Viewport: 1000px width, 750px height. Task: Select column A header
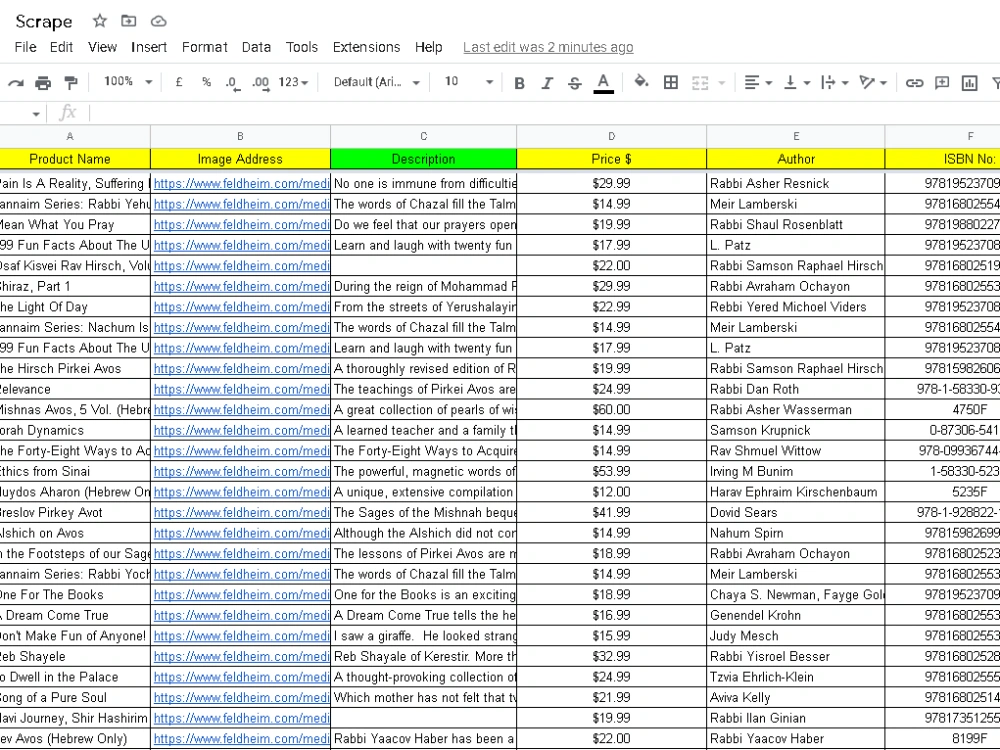pos(70,136)
